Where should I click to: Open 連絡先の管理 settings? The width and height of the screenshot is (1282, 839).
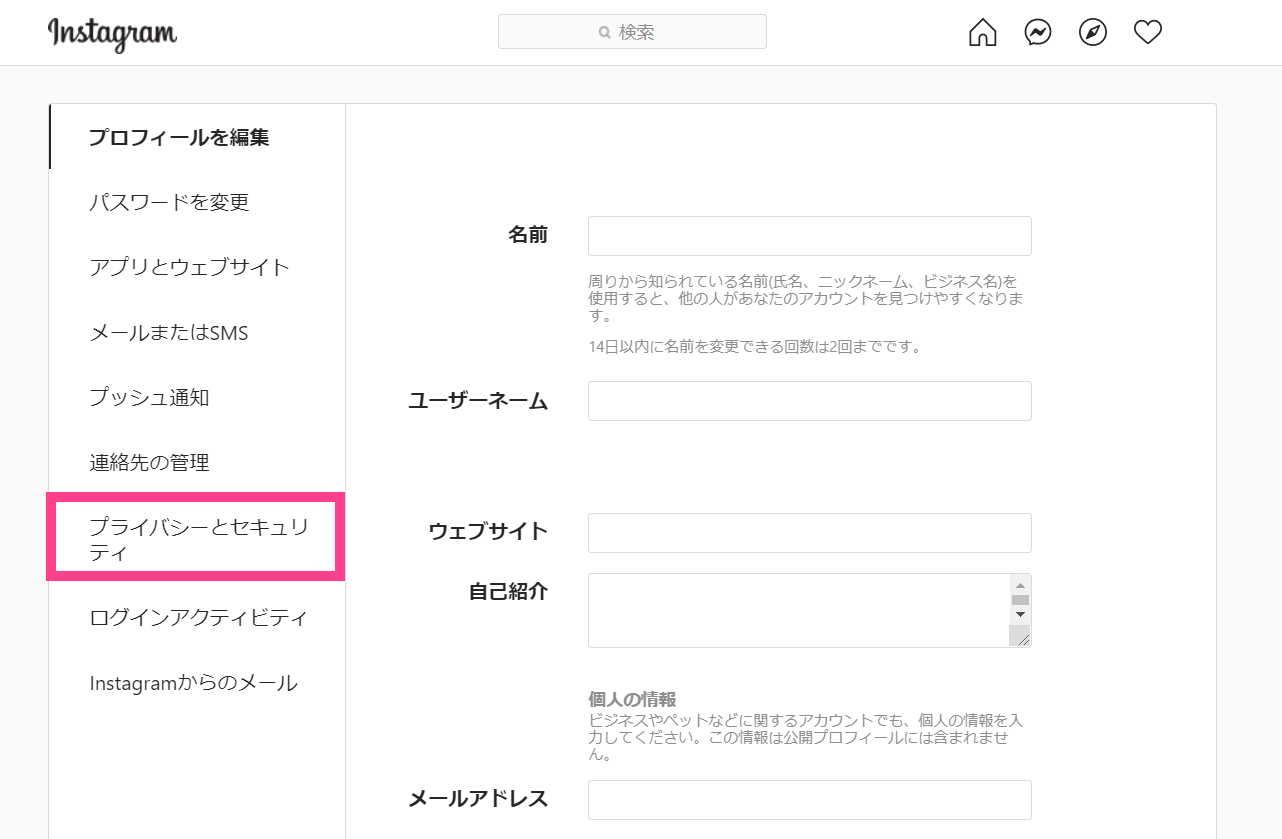(197, 462)
